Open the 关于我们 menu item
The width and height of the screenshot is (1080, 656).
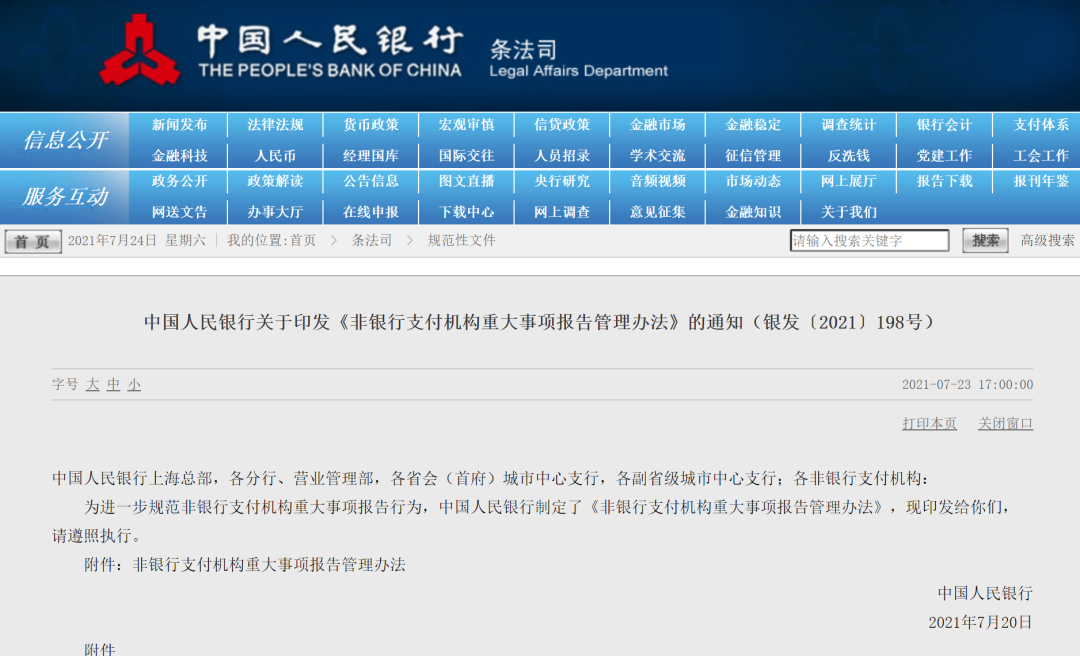(x=849, y=212)
